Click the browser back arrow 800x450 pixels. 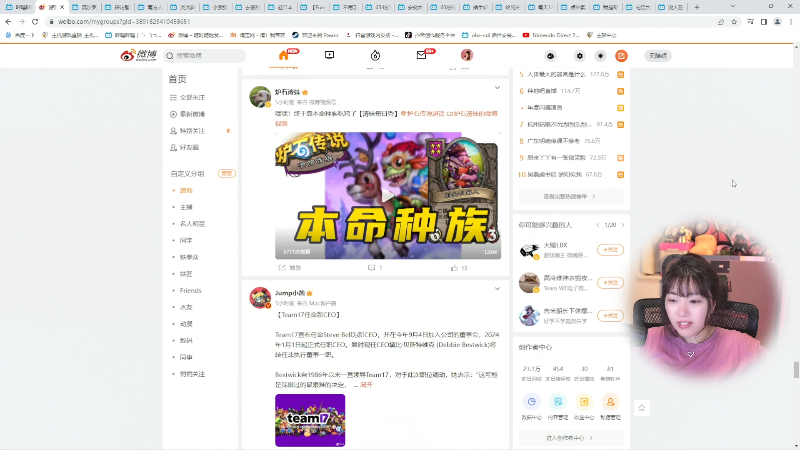[8, 21]
